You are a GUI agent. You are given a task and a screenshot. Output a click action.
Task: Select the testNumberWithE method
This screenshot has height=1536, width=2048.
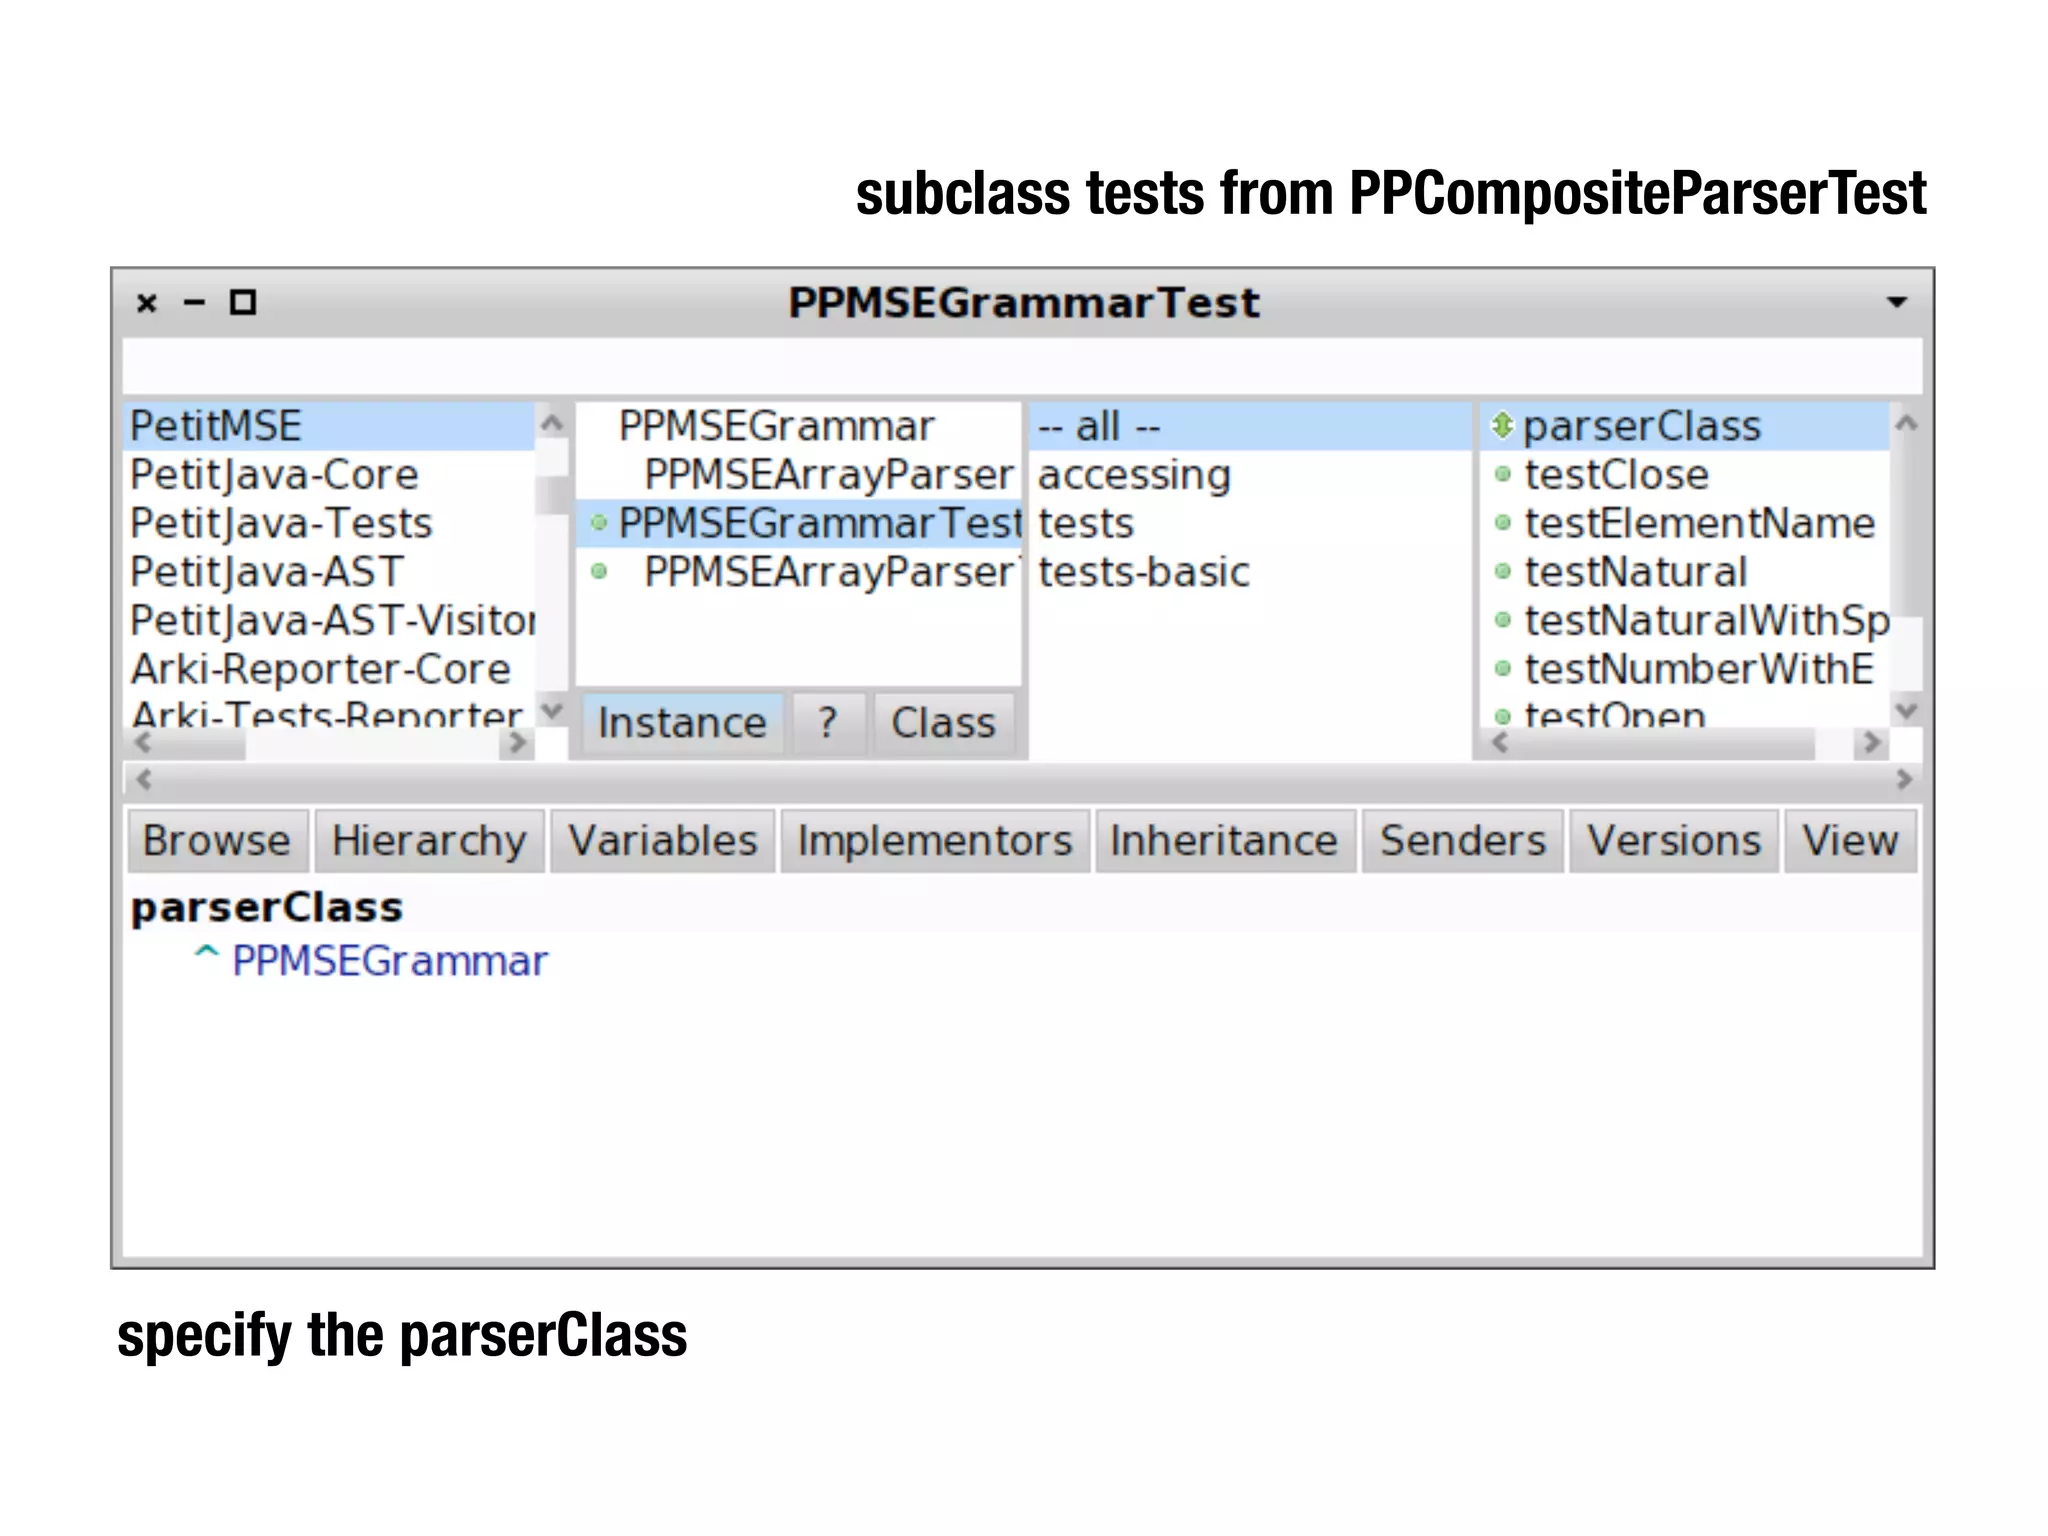[1685, 670]
